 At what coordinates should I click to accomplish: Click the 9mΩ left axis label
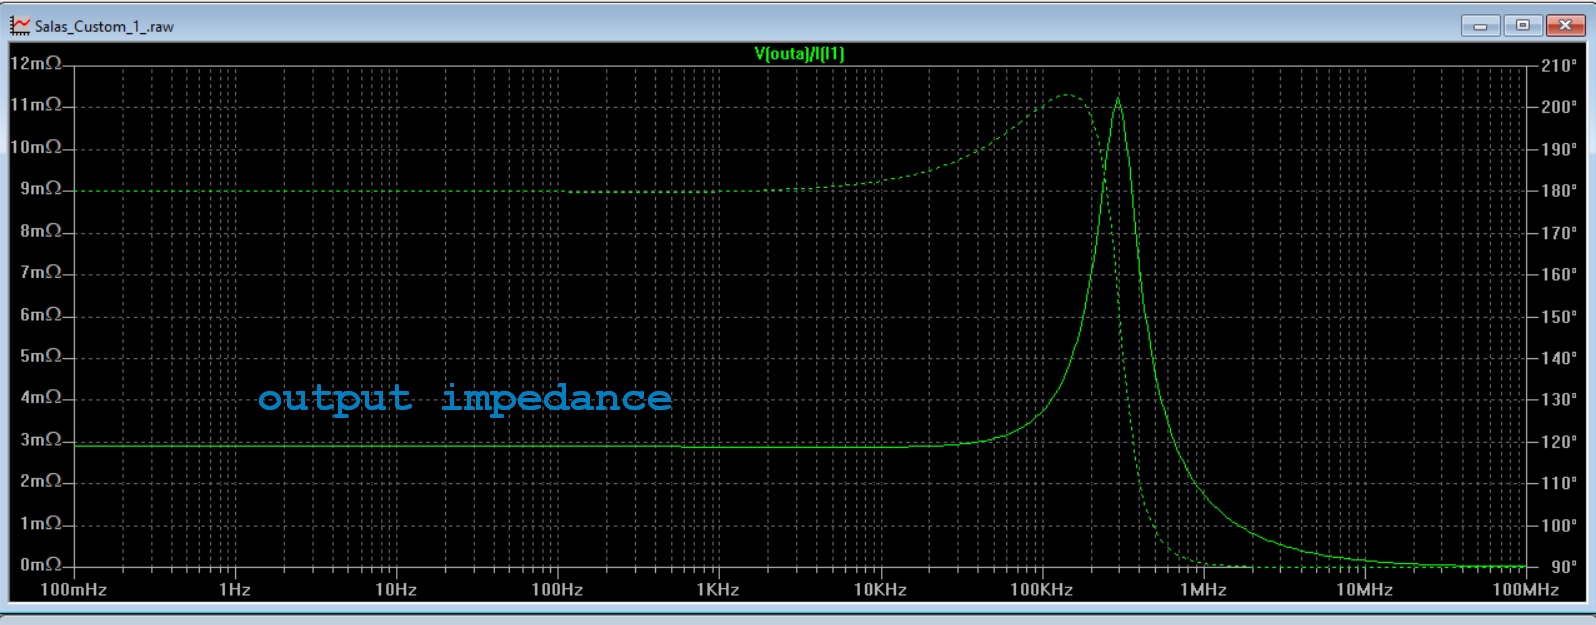pyautogui.click(x=40, y=188)
